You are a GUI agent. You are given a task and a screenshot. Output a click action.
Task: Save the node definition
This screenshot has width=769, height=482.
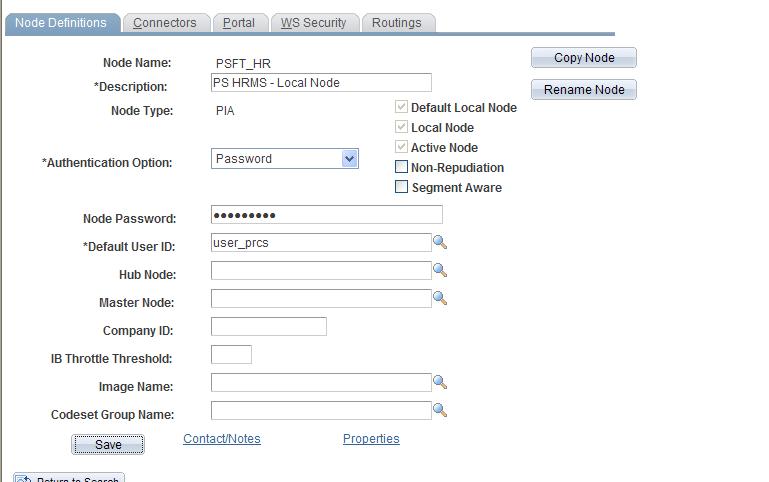click(x=108, y=444)
